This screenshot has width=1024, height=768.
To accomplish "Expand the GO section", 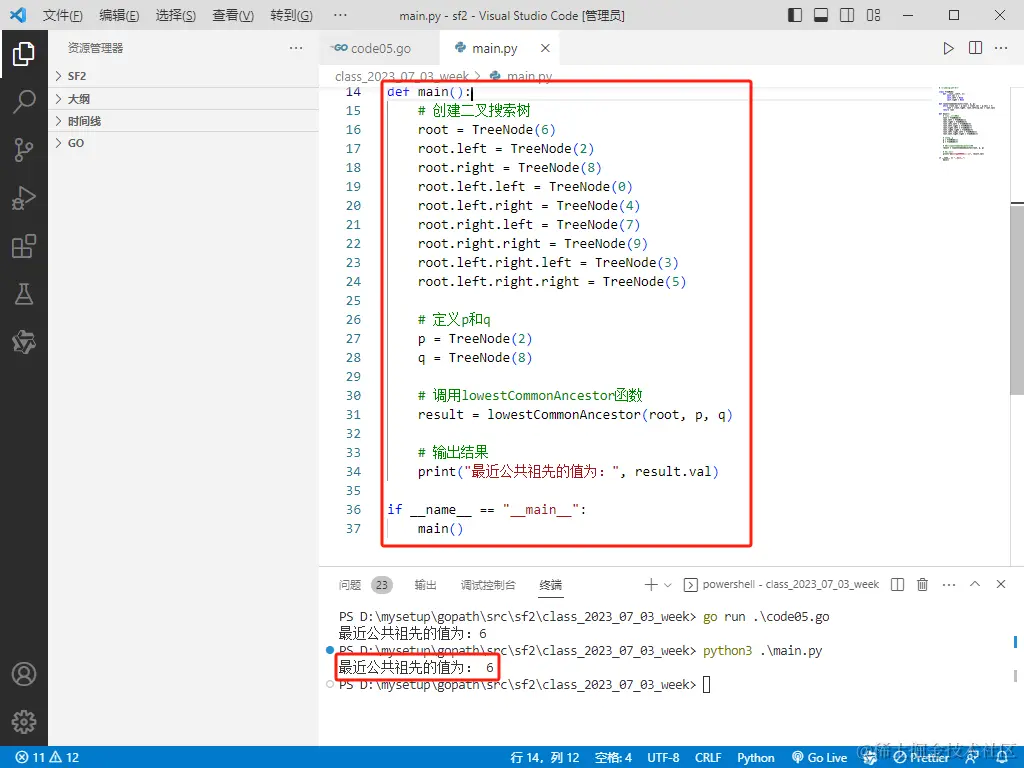I will coord(184,143).
